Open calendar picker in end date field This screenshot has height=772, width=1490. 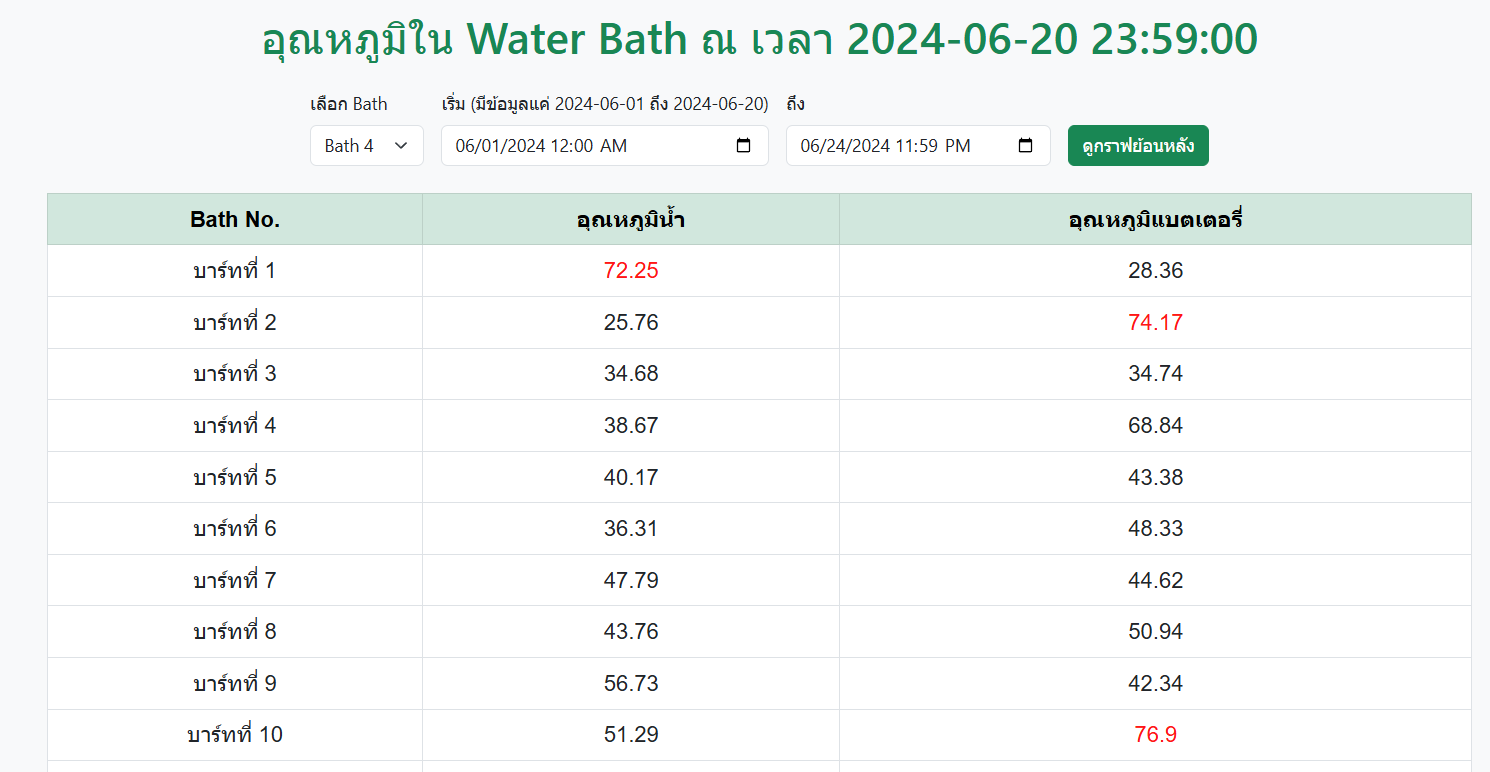click(1025, 146)
